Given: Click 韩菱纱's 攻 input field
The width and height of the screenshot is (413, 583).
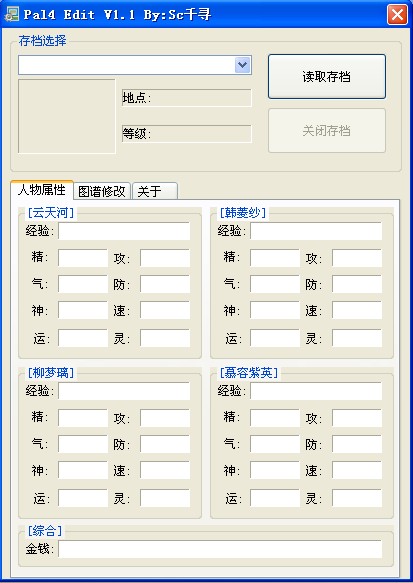Looking at the screenshot, I should click(x=357, y=258).
